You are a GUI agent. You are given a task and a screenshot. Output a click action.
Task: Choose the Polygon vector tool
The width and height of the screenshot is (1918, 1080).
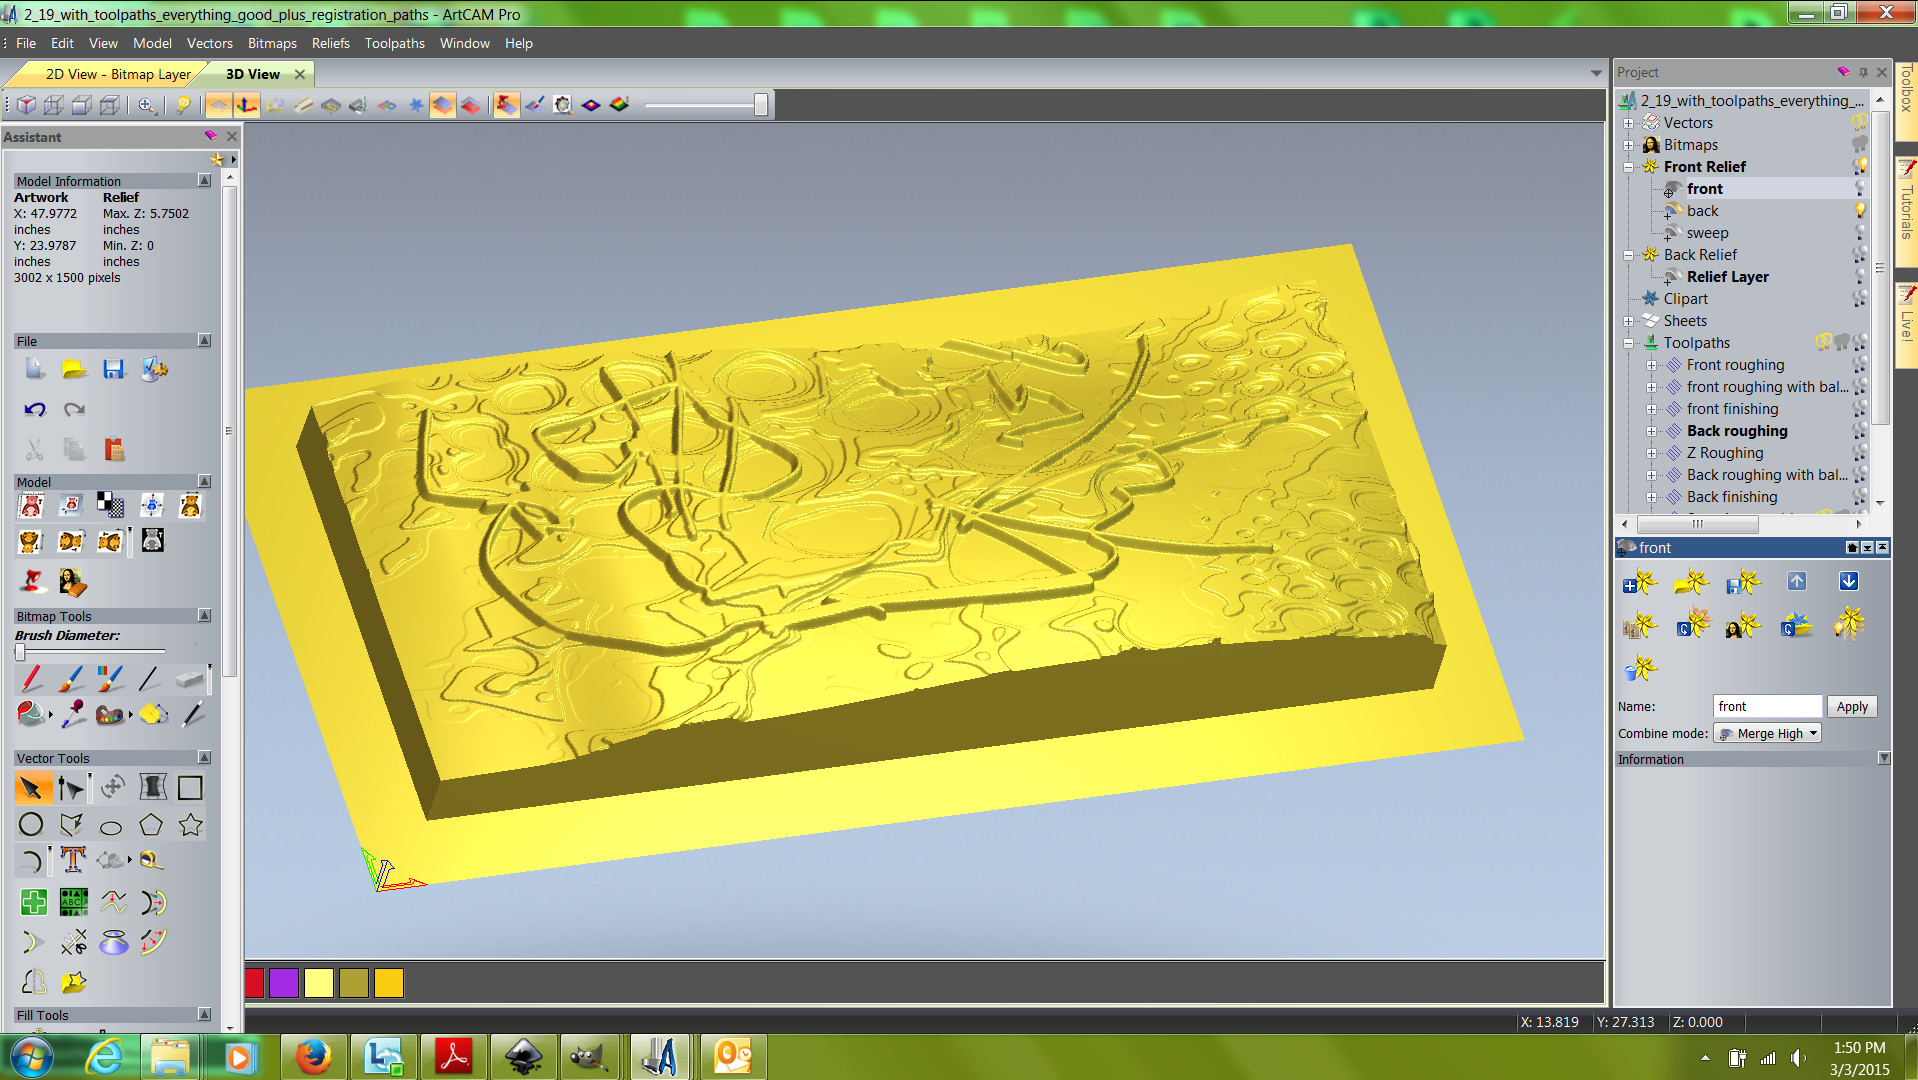(151, 825)
